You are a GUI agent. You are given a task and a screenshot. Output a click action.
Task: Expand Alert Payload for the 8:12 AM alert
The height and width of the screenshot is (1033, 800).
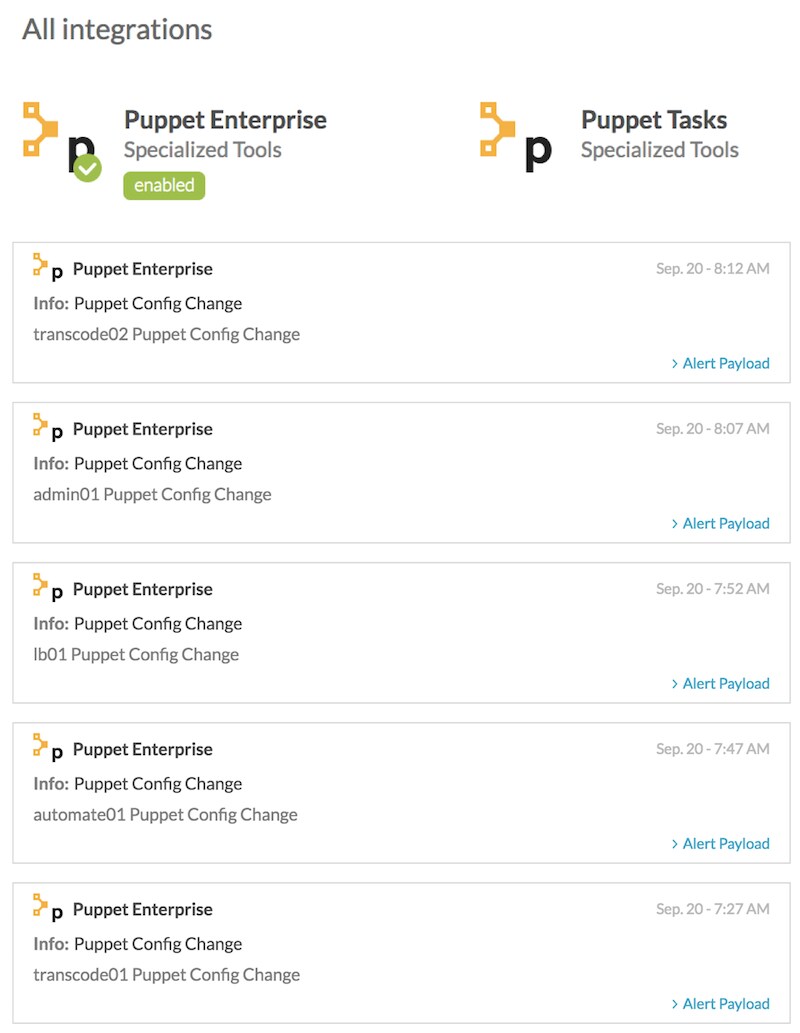(x=720, y=363)
